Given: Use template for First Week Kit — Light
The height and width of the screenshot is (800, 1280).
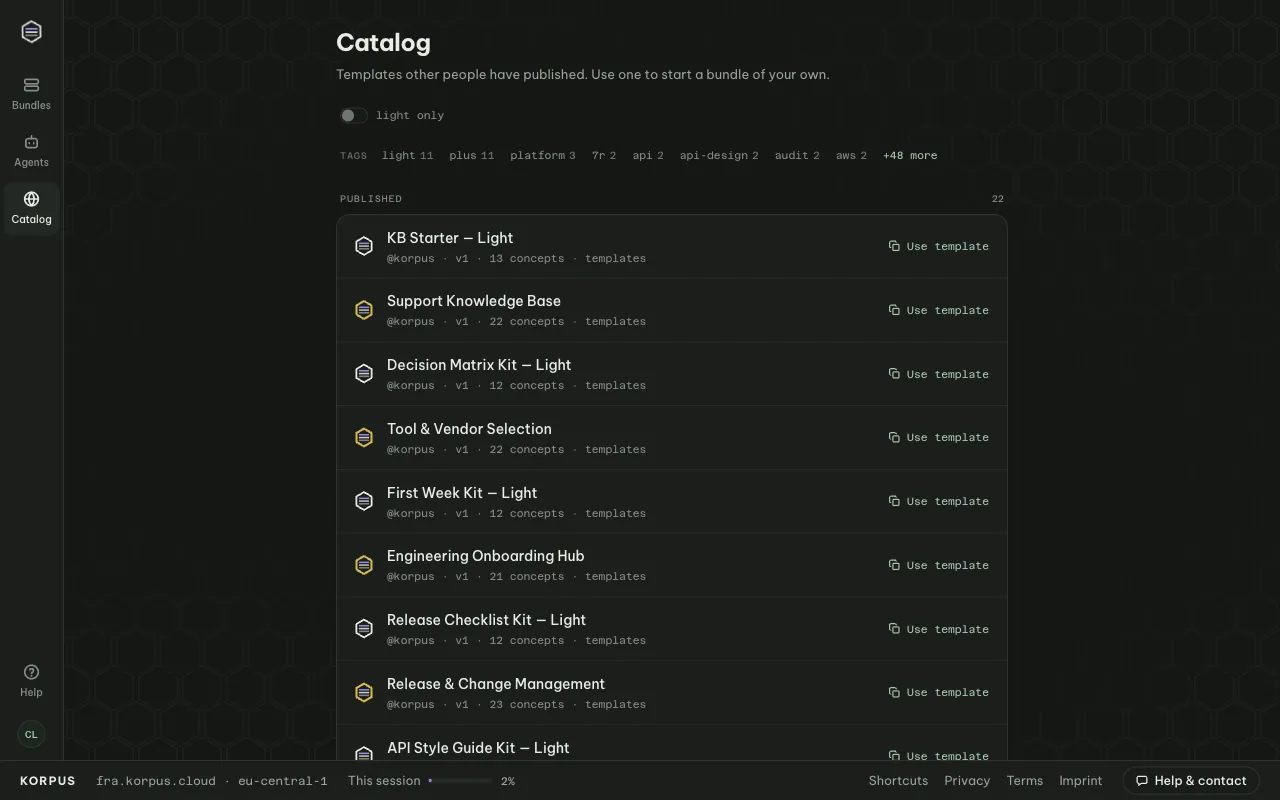Looking at the screenshot, I should click(938, 501).
